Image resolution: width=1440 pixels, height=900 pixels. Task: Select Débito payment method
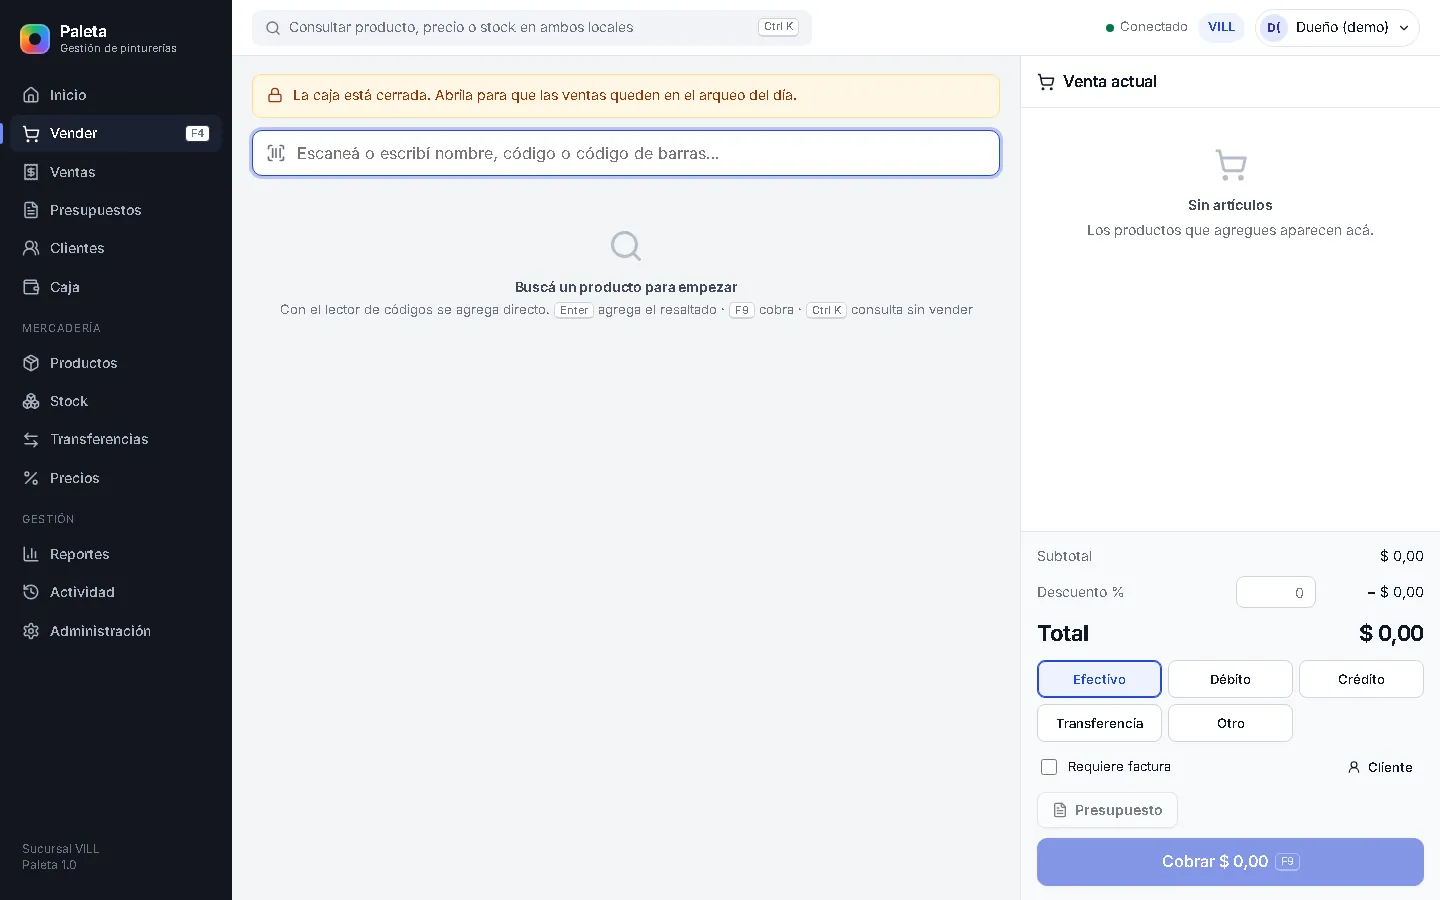click(x=1230, y=679)
